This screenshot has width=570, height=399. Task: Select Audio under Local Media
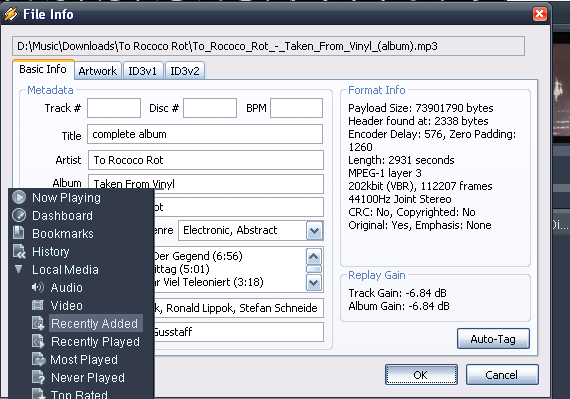67,287
